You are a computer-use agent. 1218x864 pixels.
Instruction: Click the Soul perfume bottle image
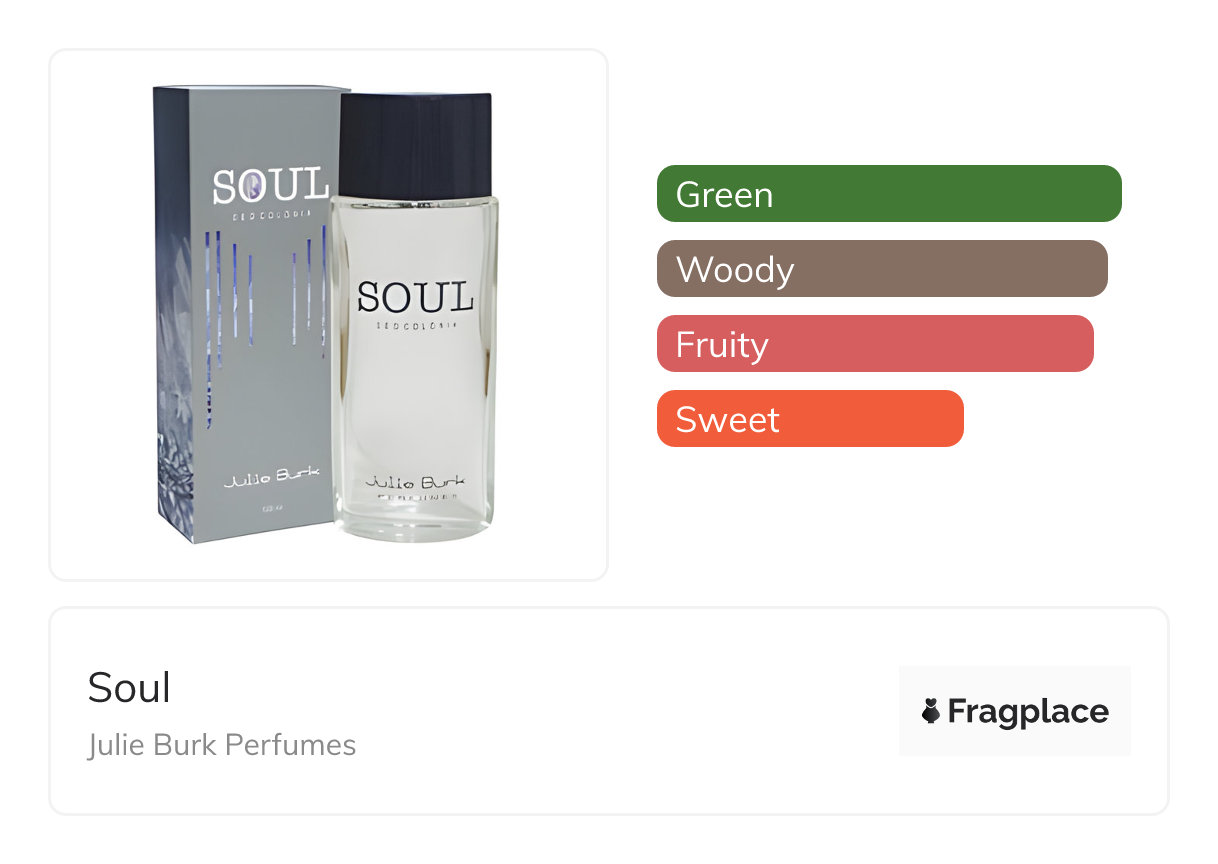tap(414, 380)
